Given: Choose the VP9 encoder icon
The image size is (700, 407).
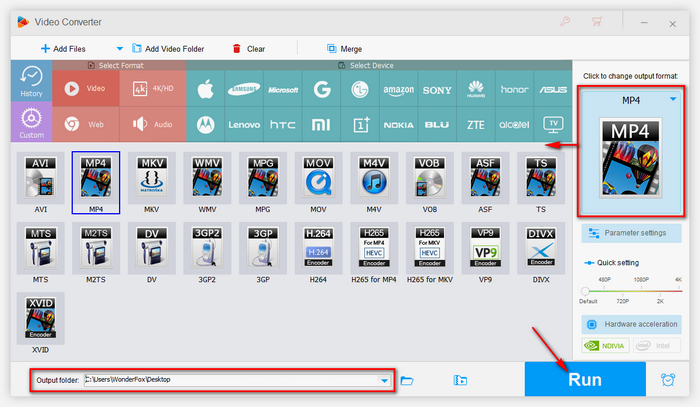Looking at the screenshot, I should tap(485, 248).
